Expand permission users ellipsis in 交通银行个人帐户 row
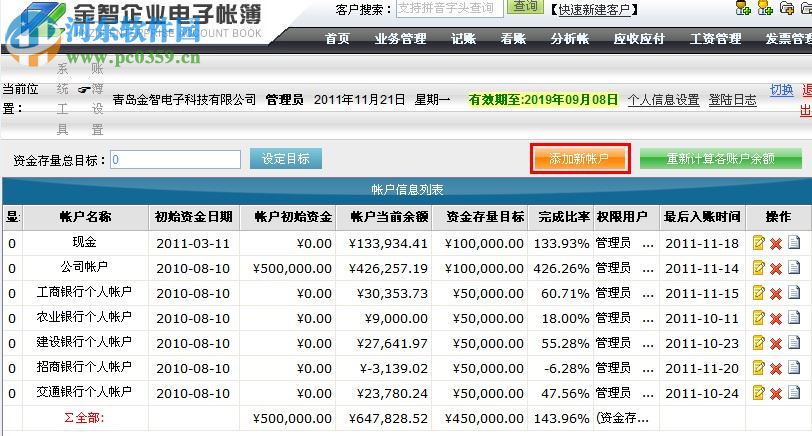The height and width of the screenshot is (436, 812). pos(647,395)
